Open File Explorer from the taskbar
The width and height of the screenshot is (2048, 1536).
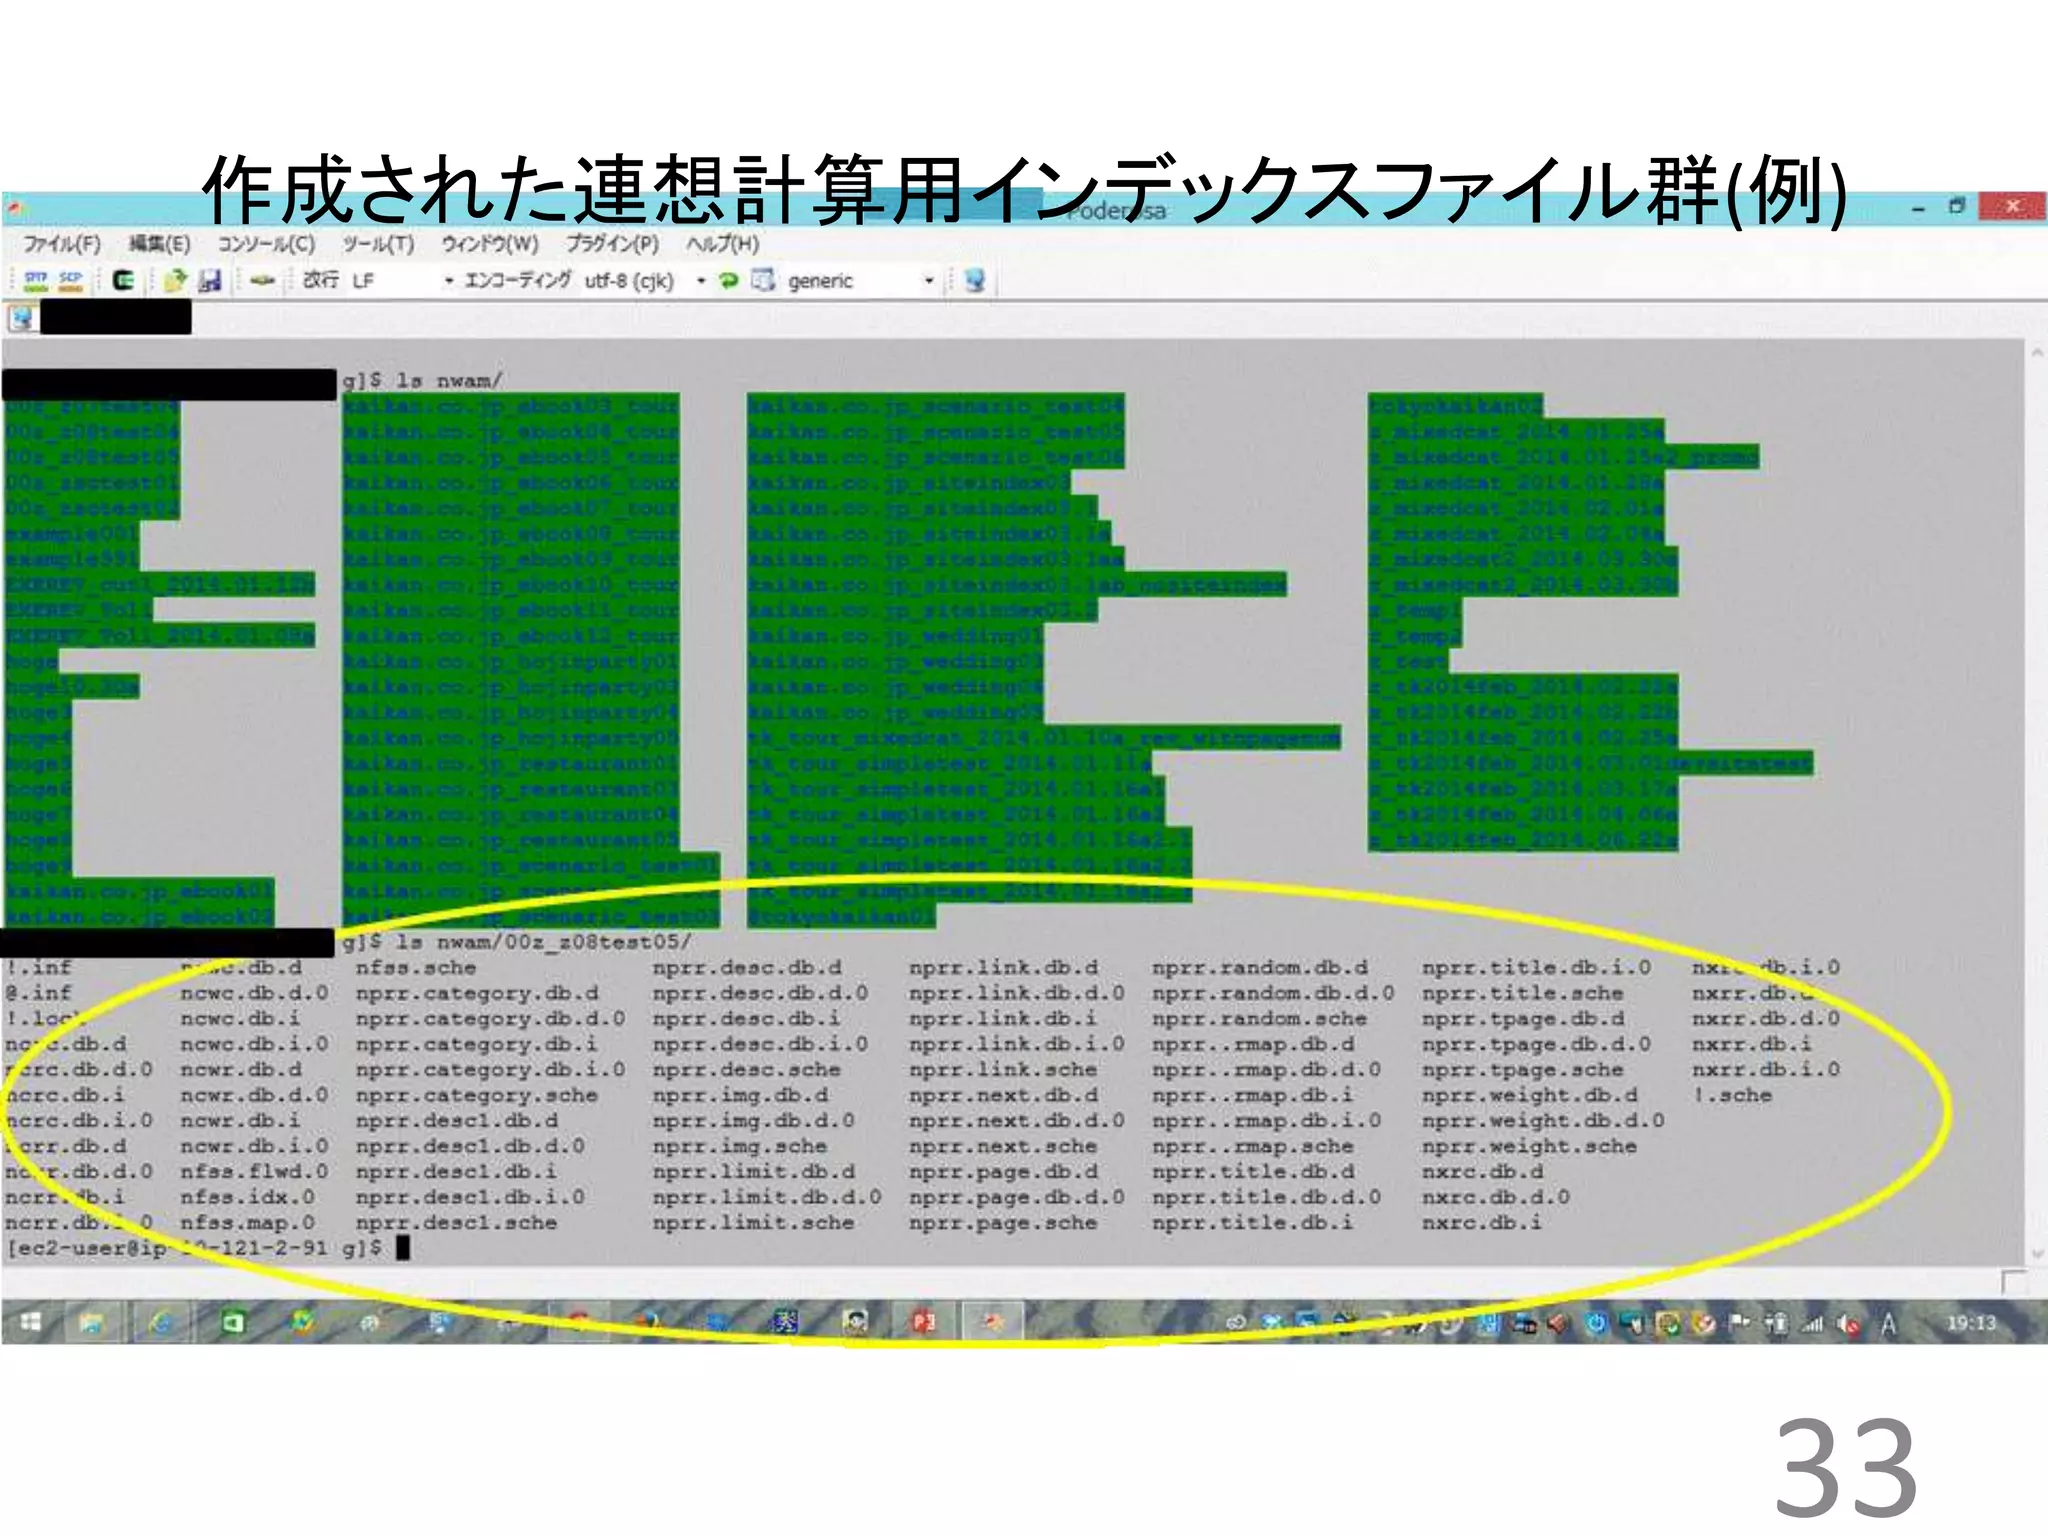[91, 1322]
